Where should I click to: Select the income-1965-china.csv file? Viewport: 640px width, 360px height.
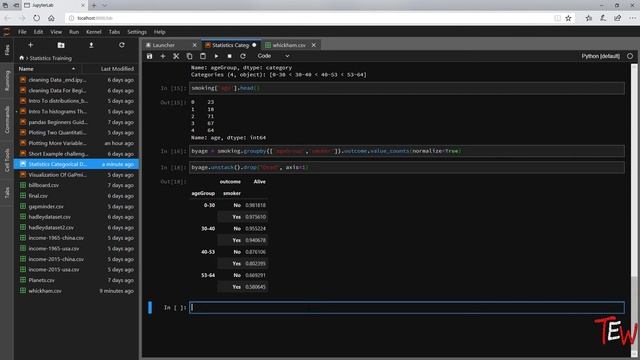(76, 238)
